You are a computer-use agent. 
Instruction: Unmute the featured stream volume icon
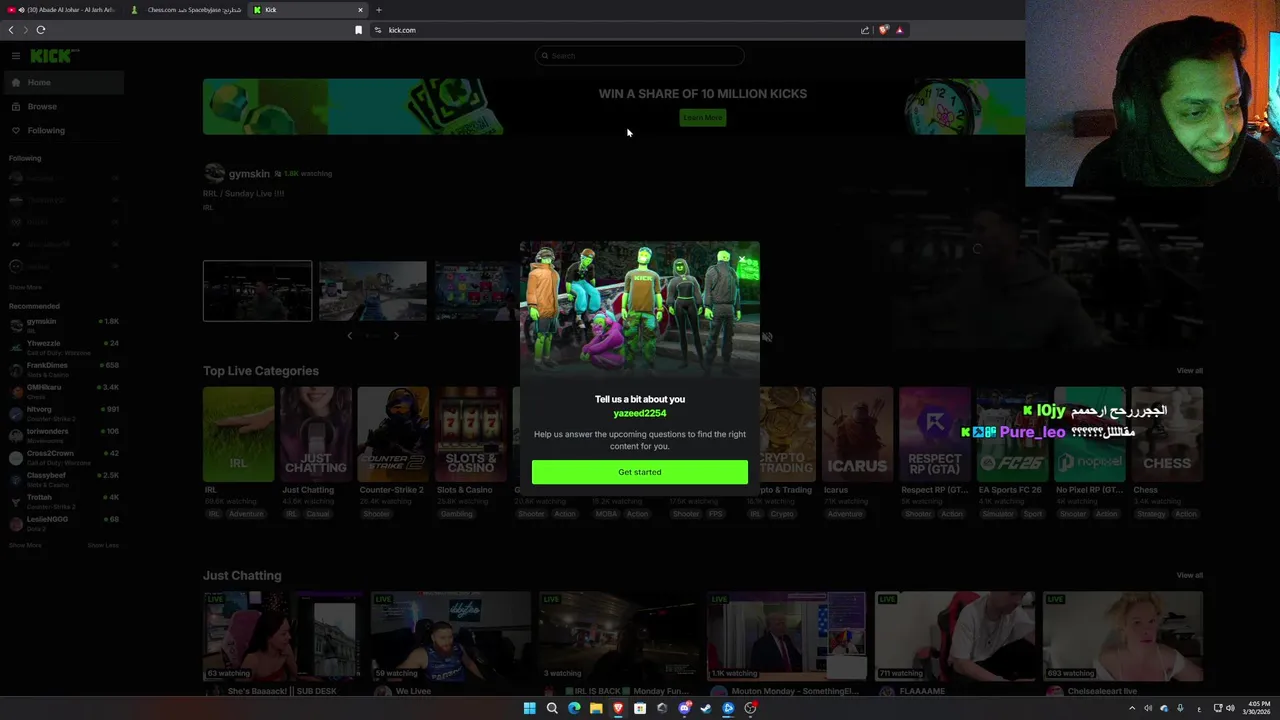[767, 337]
